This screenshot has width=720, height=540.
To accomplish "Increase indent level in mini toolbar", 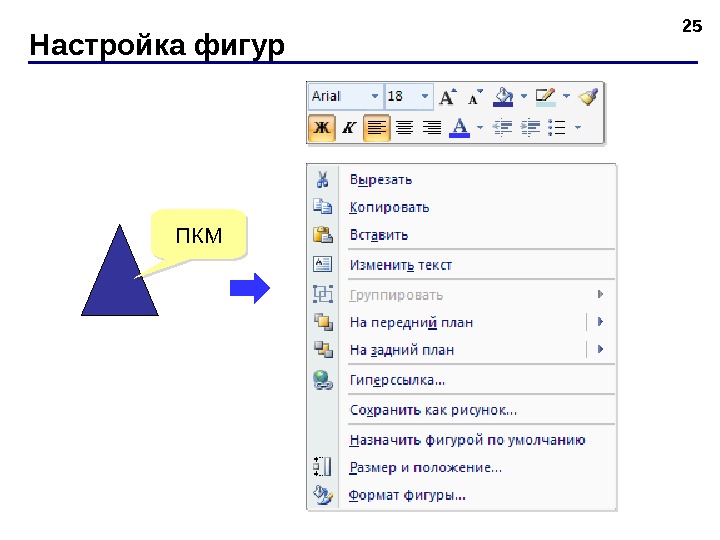I will pyautogui.click(x=530, y=127).
